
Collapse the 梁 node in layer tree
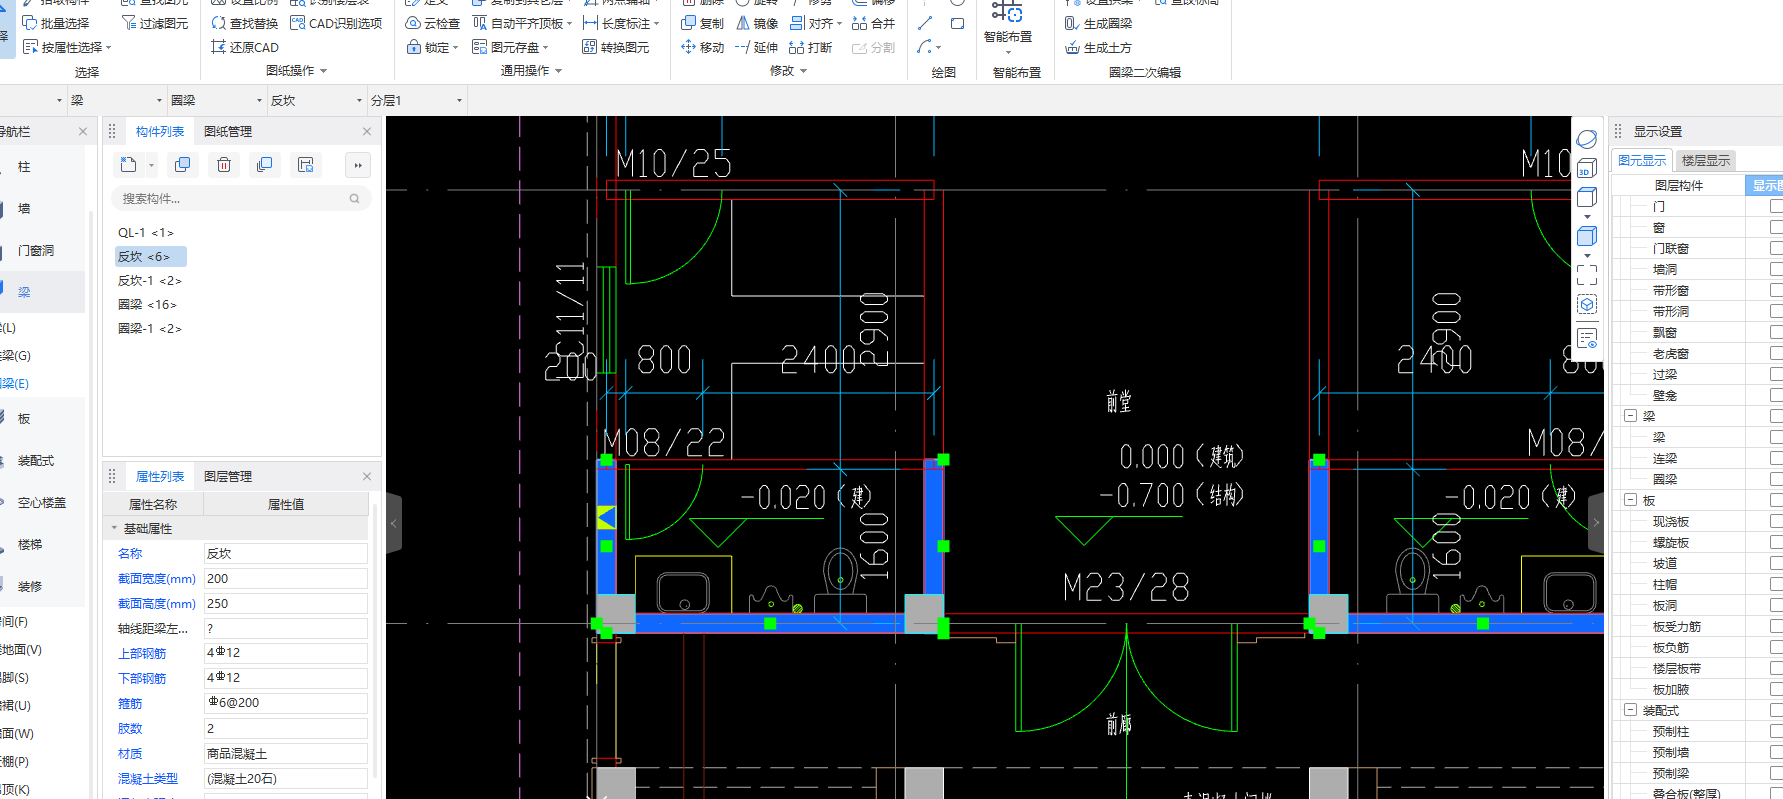[1630, 416]
